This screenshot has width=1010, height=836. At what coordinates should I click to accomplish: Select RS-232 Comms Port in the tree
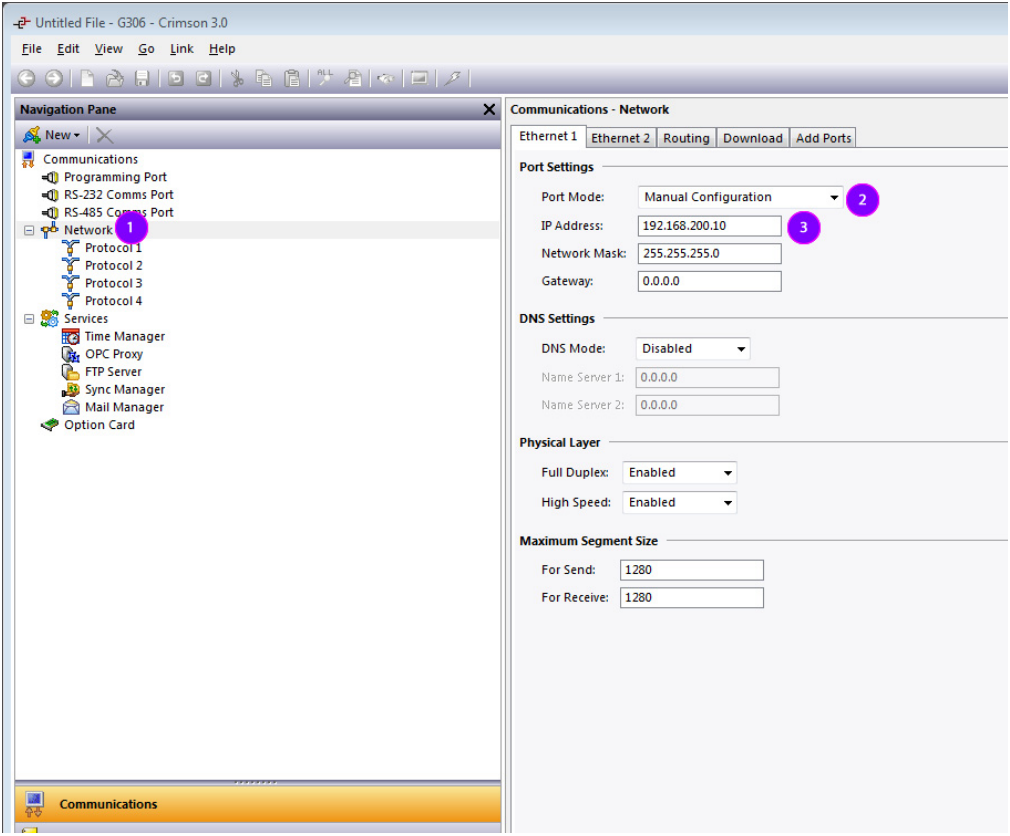(x=119, y=195)
